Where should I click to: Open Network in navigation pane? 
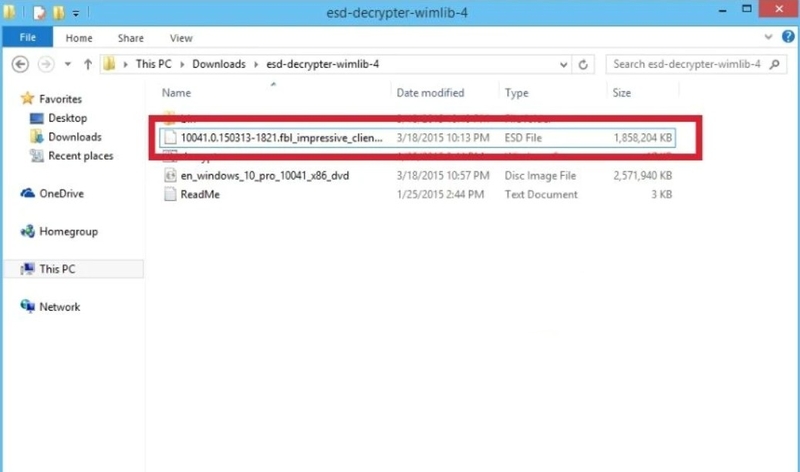[x=60, y=307]
